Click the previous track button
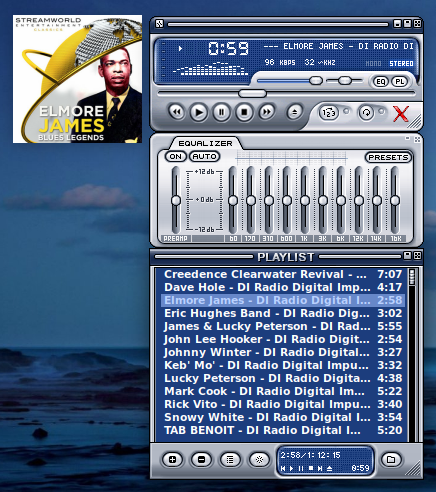 [x=177, y=112]
